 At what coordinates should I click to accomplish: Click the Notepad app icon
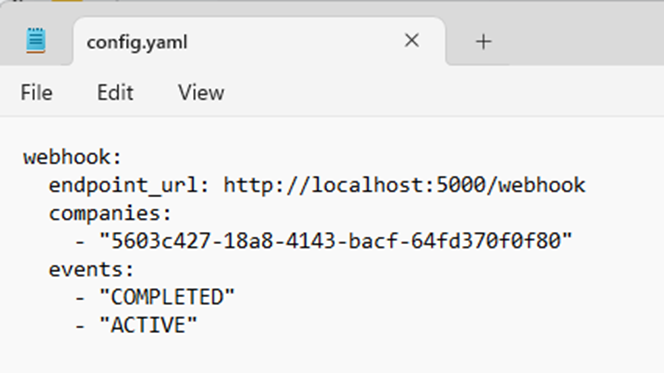36,41
